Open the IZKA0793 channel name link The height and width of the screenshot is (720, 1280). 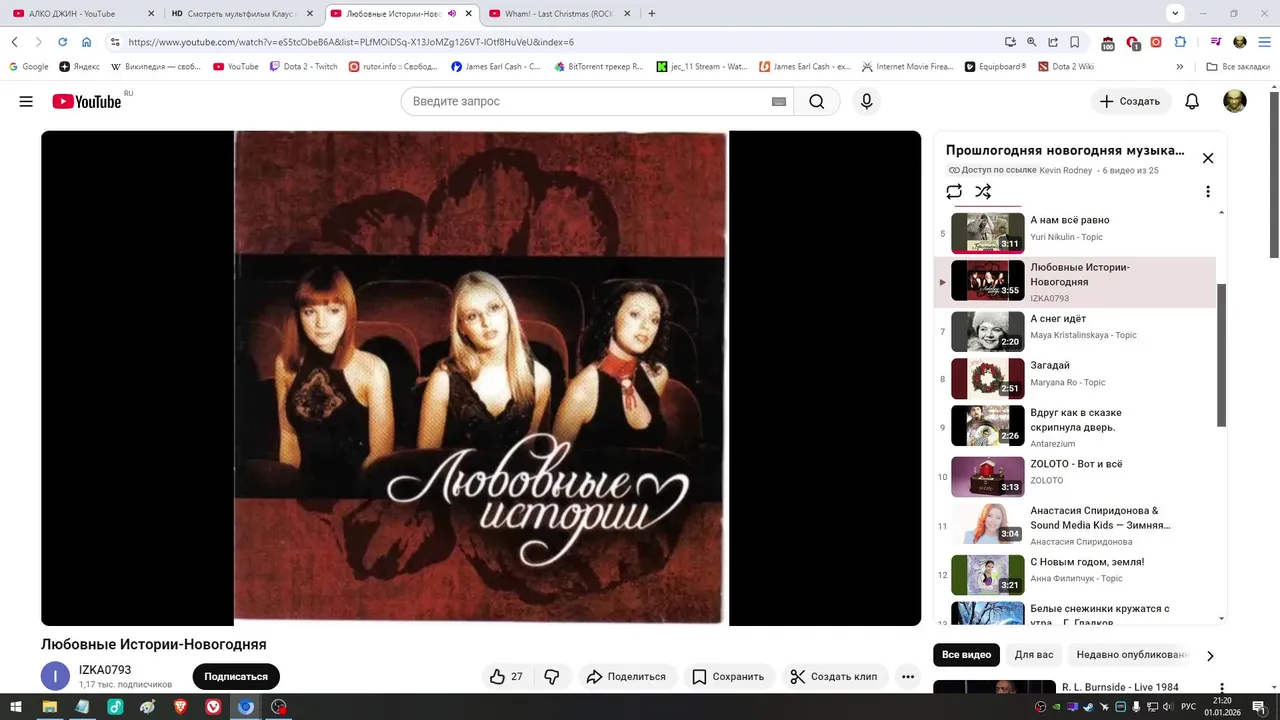point(105,670)
